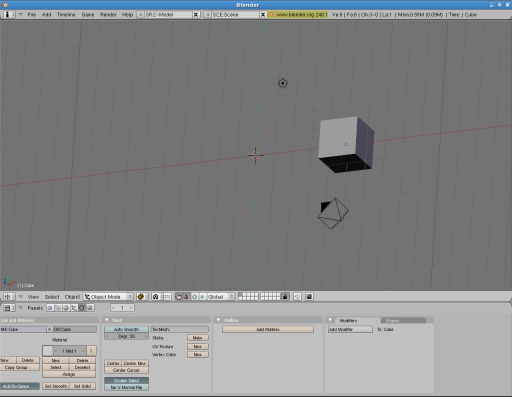Open the Timeline menu

66,15
